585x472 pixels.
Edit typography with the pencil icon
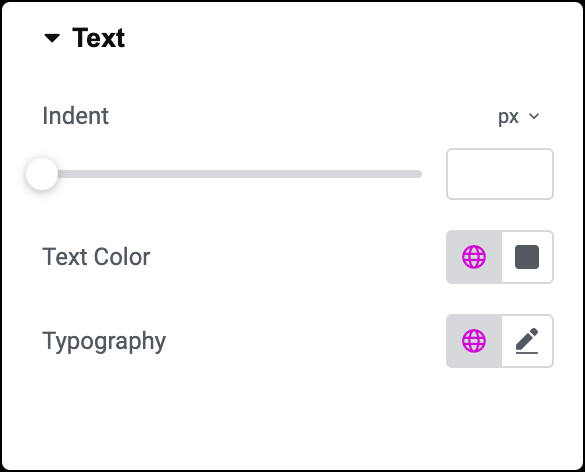[x=527, y=341]
